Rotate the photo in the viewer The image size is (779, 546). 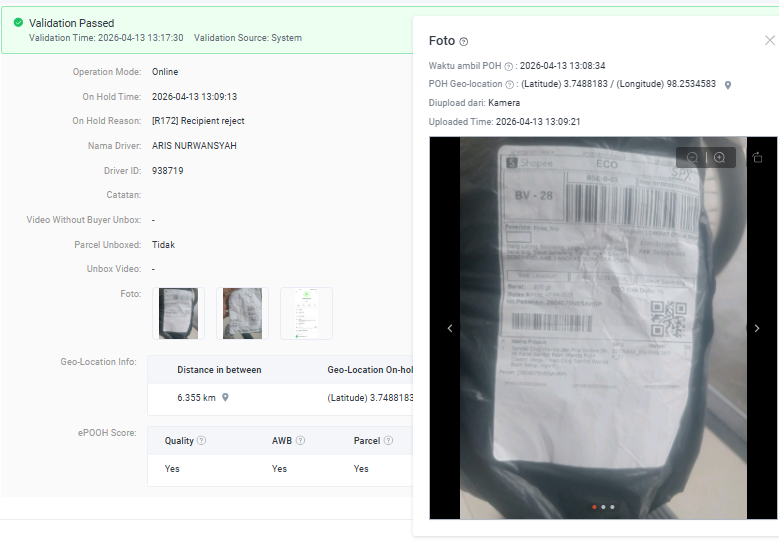point(757,157)
